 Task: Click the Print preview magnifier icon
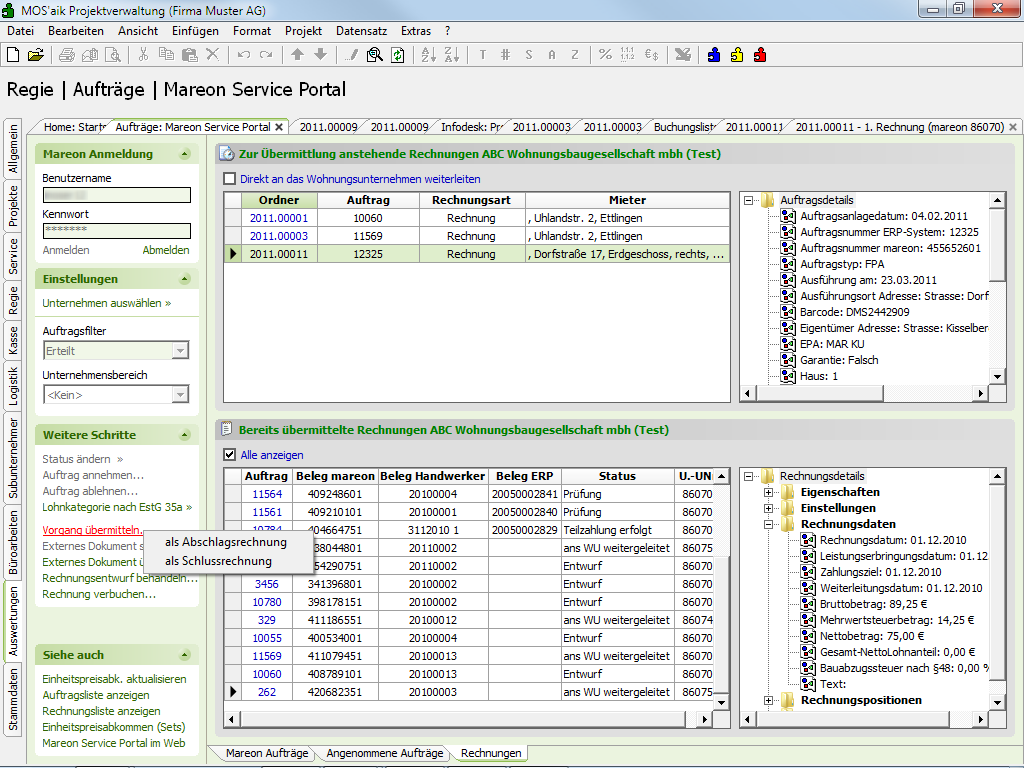tap(113, 55)
